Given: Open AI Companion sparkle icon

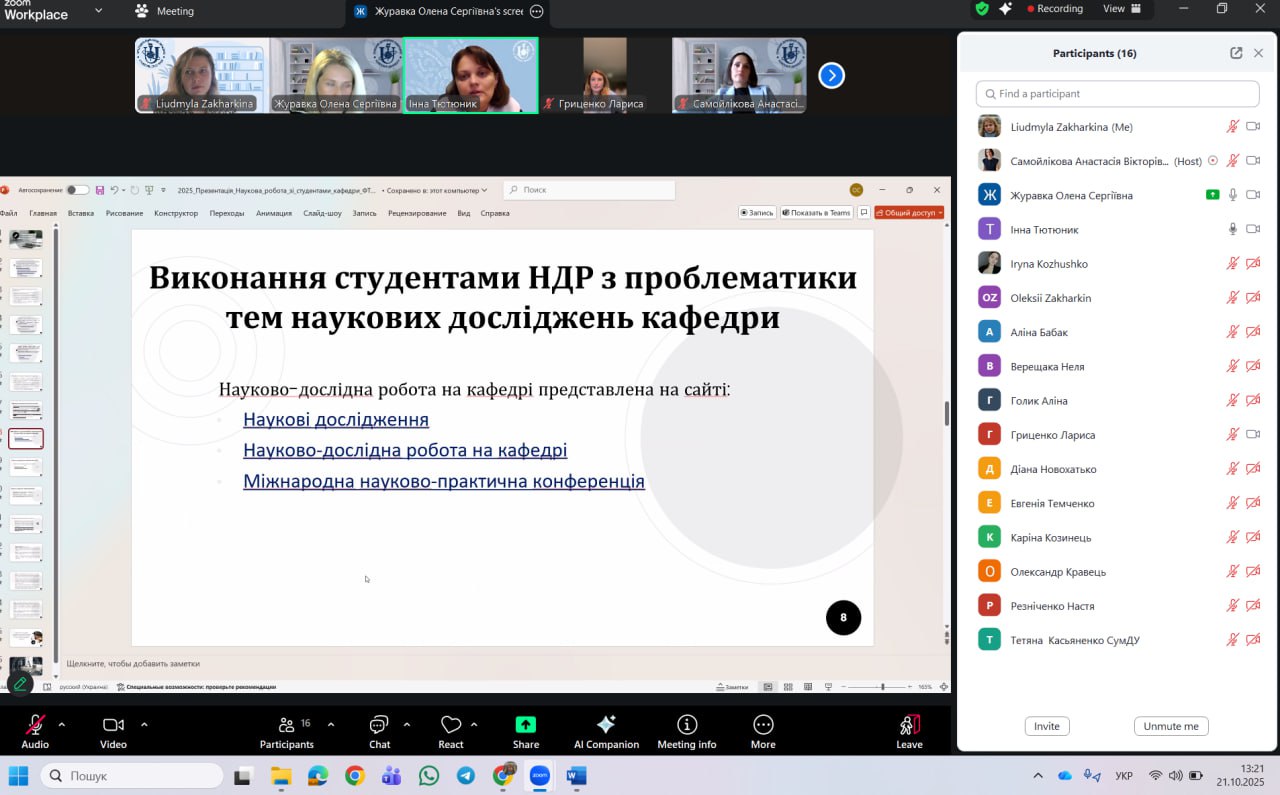Looking at the screenshot, I should click(x=606, y=725).
